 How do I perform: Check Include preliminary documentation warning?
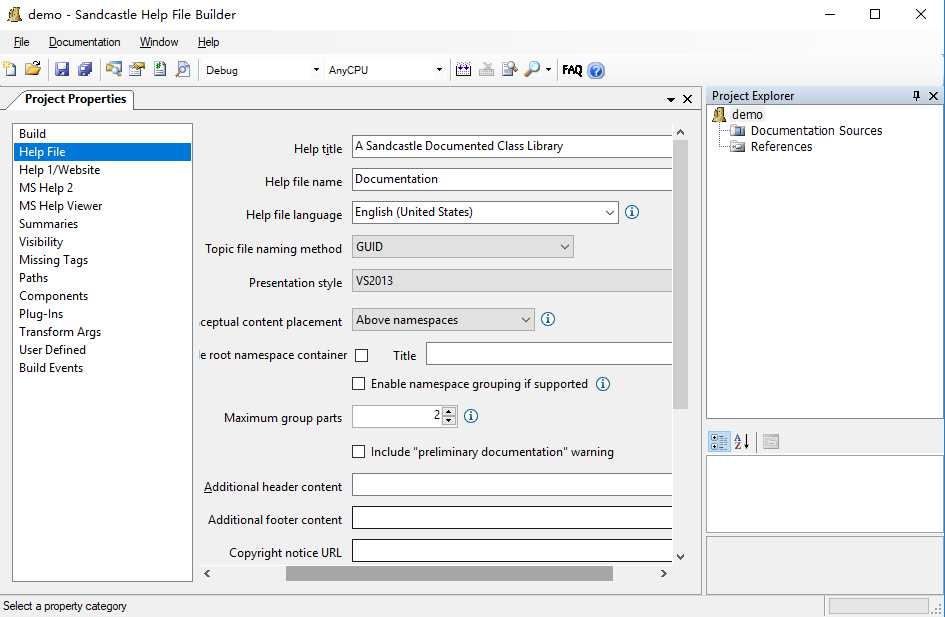[359, 452]
